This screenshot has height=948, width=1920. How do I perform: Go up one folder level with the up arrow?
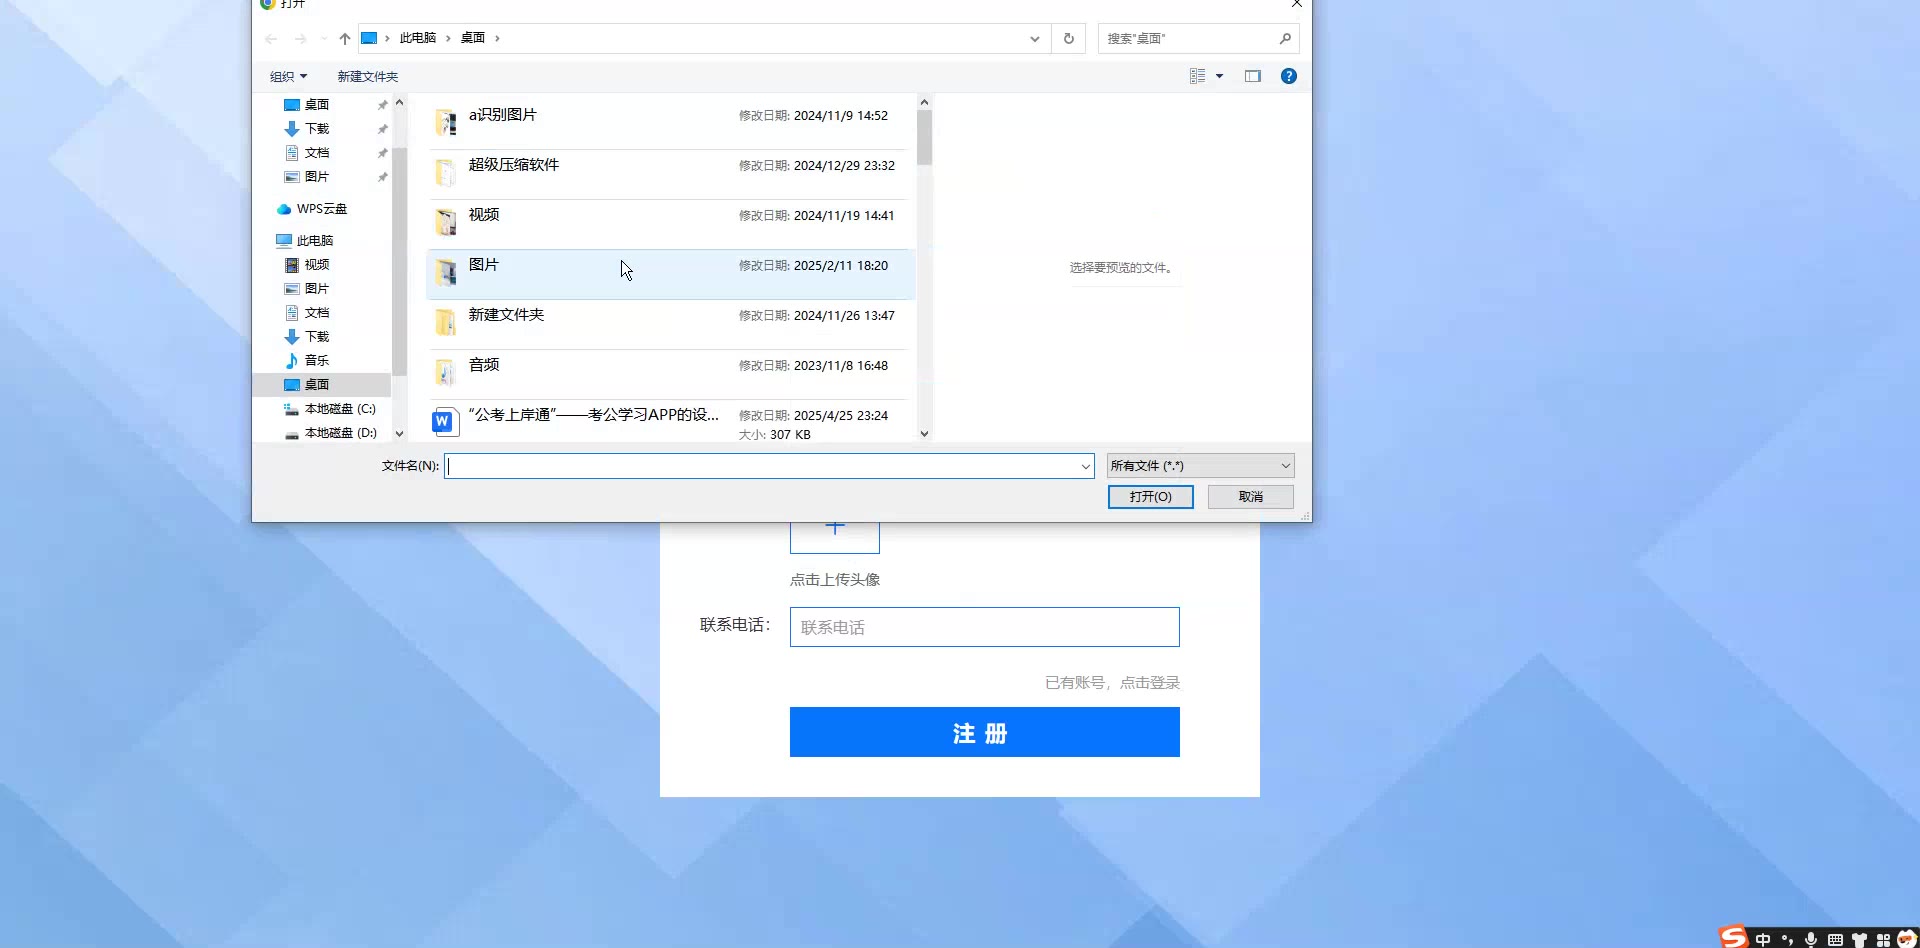pyautogui.click(x=345, y=38)
